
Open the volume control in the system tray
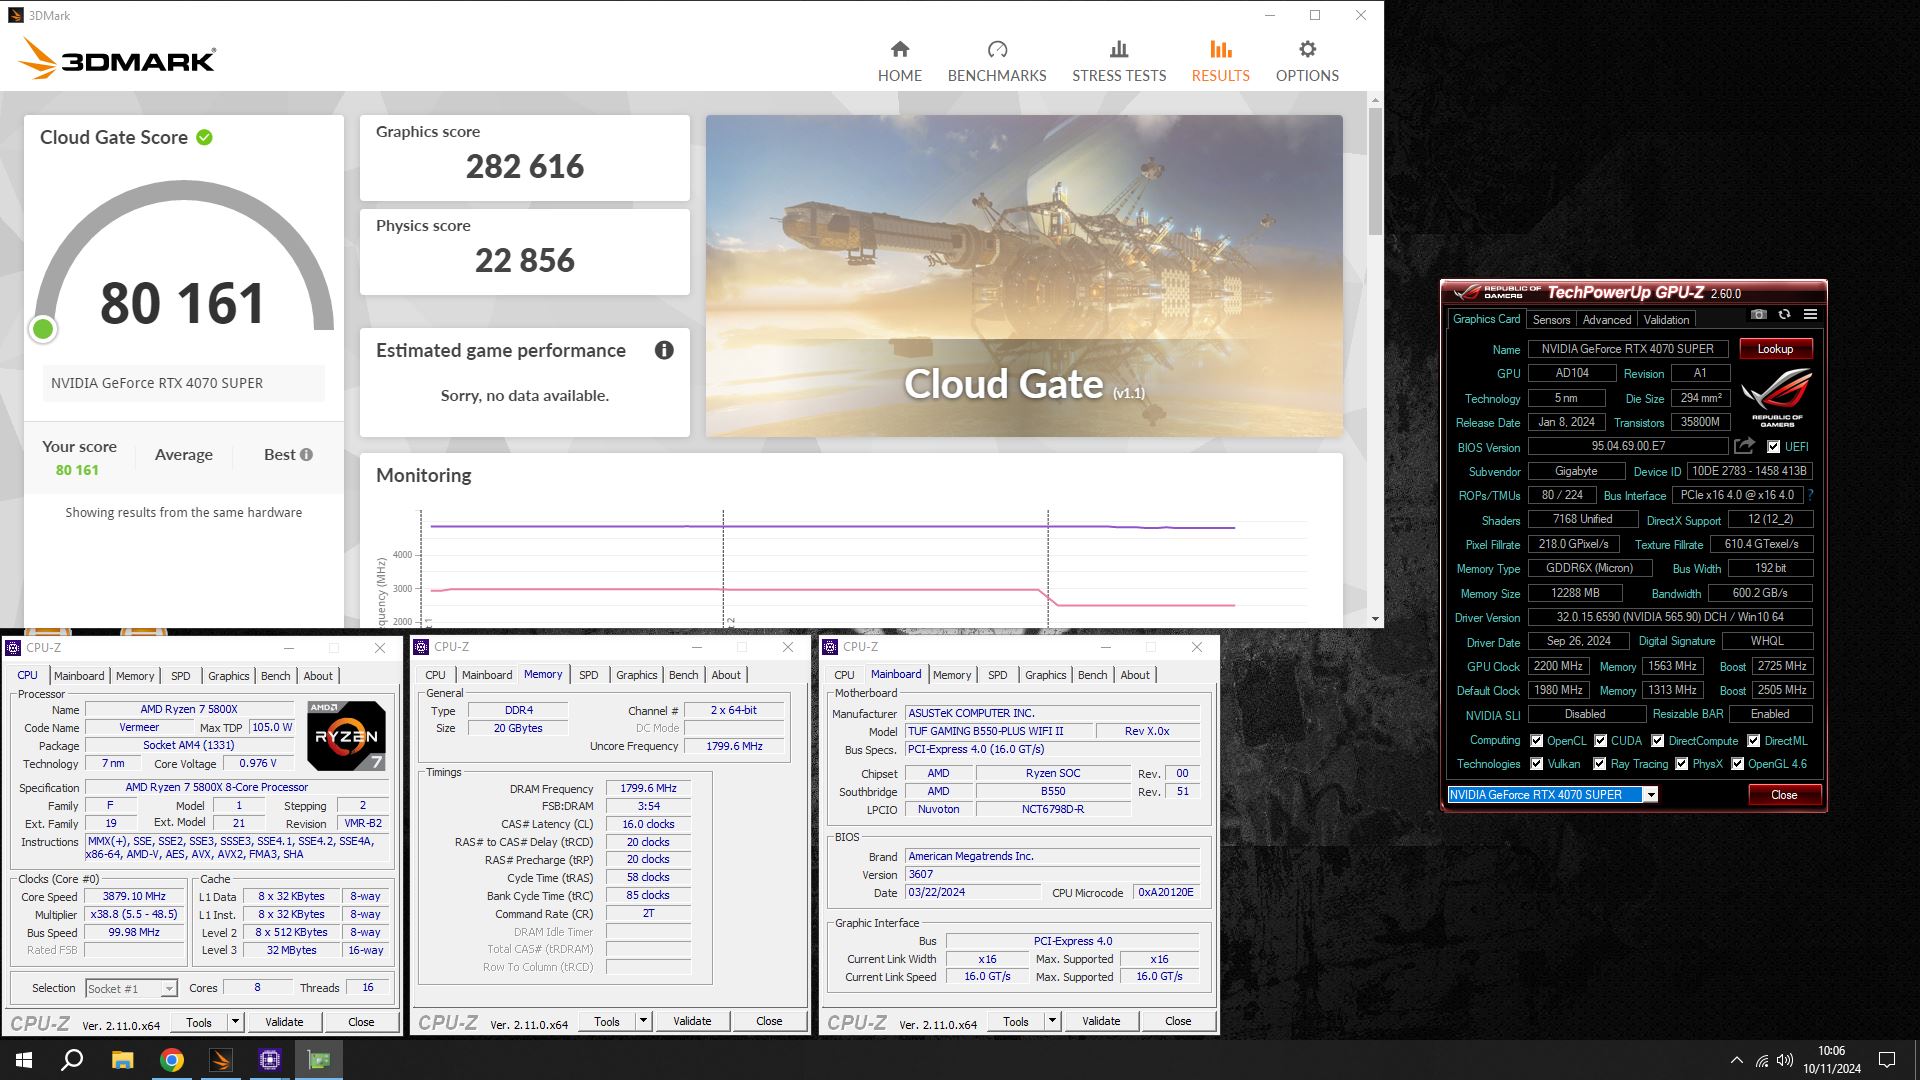pos(1785,1060)
